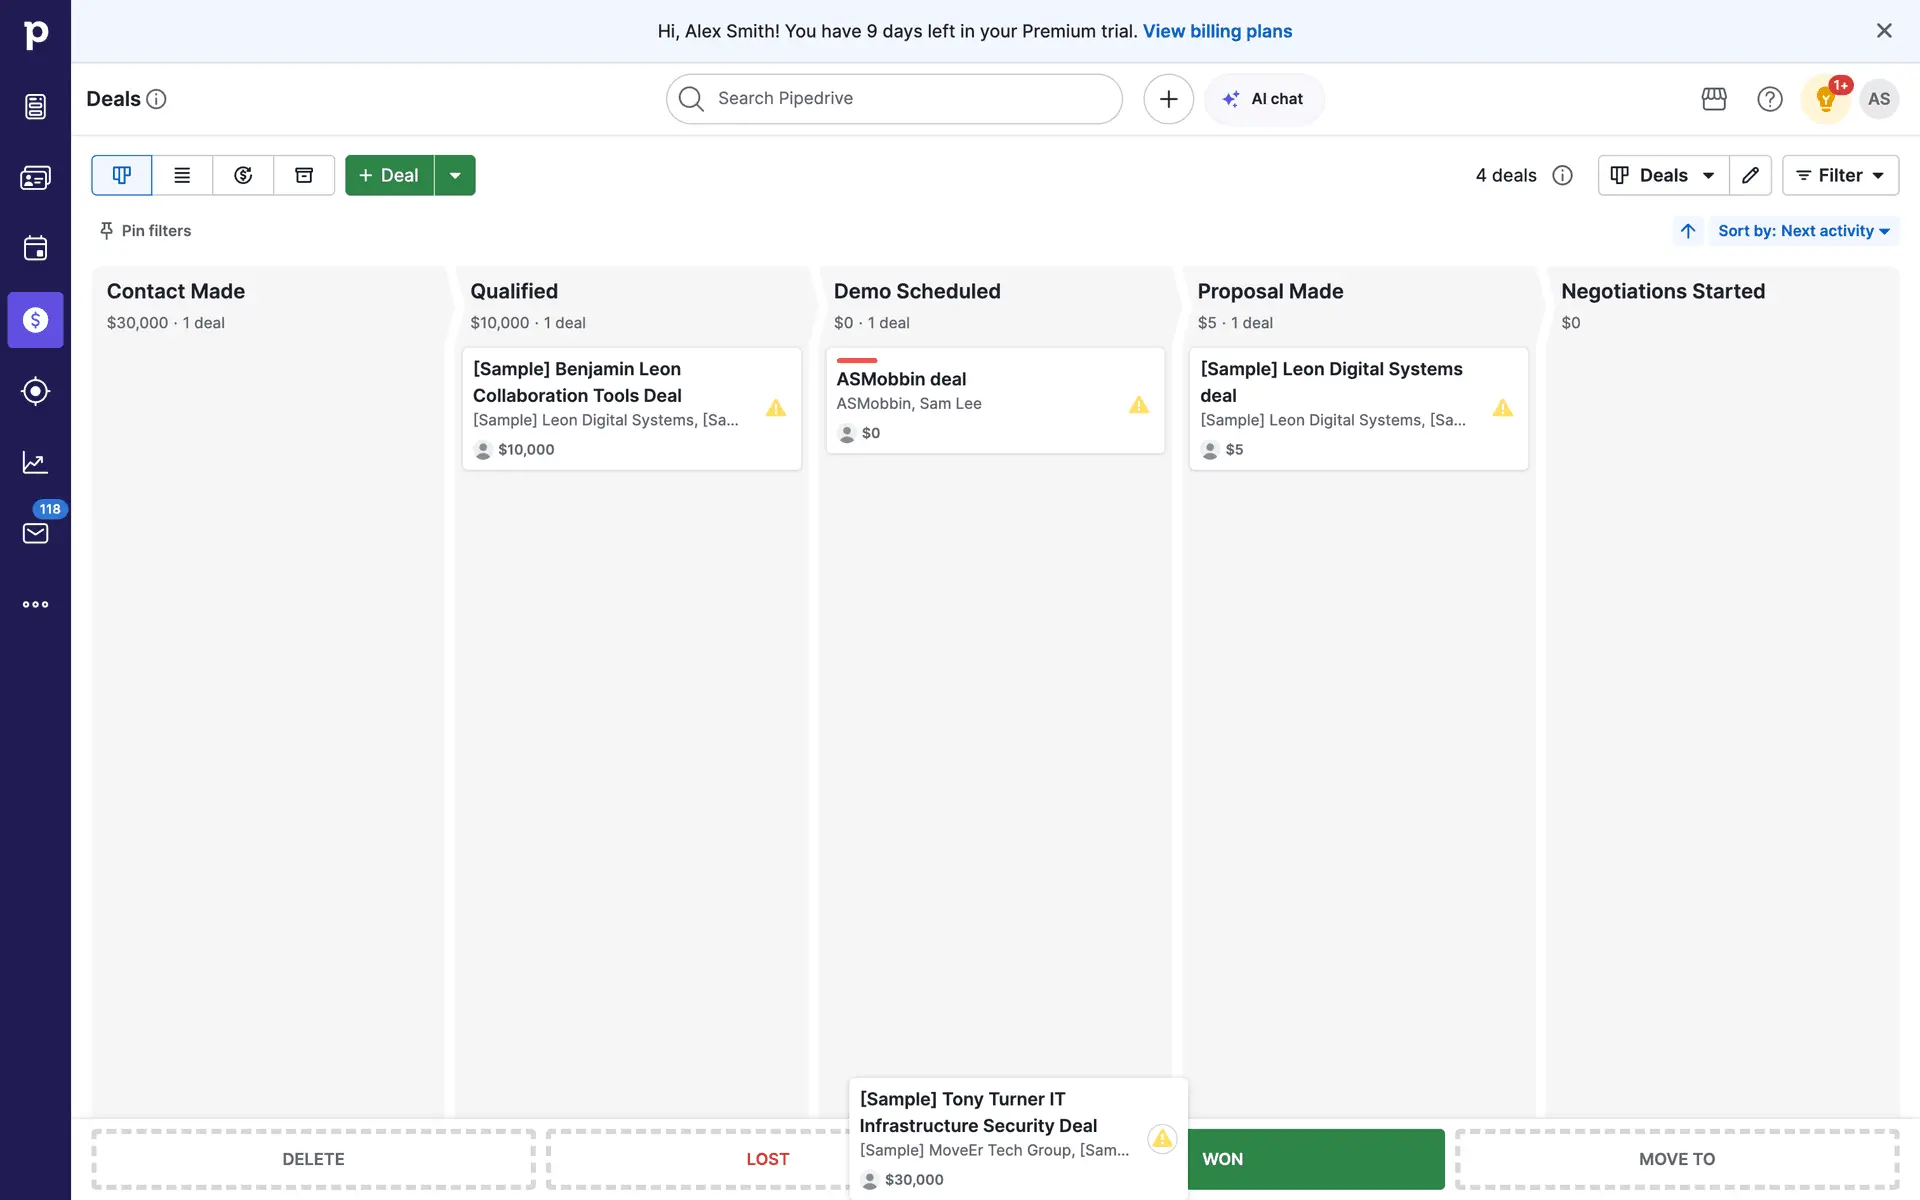This screenshot has height=1200, width=1920.
Task: Select the pipeline kanban view toggle
Action: tap(122, 175)
